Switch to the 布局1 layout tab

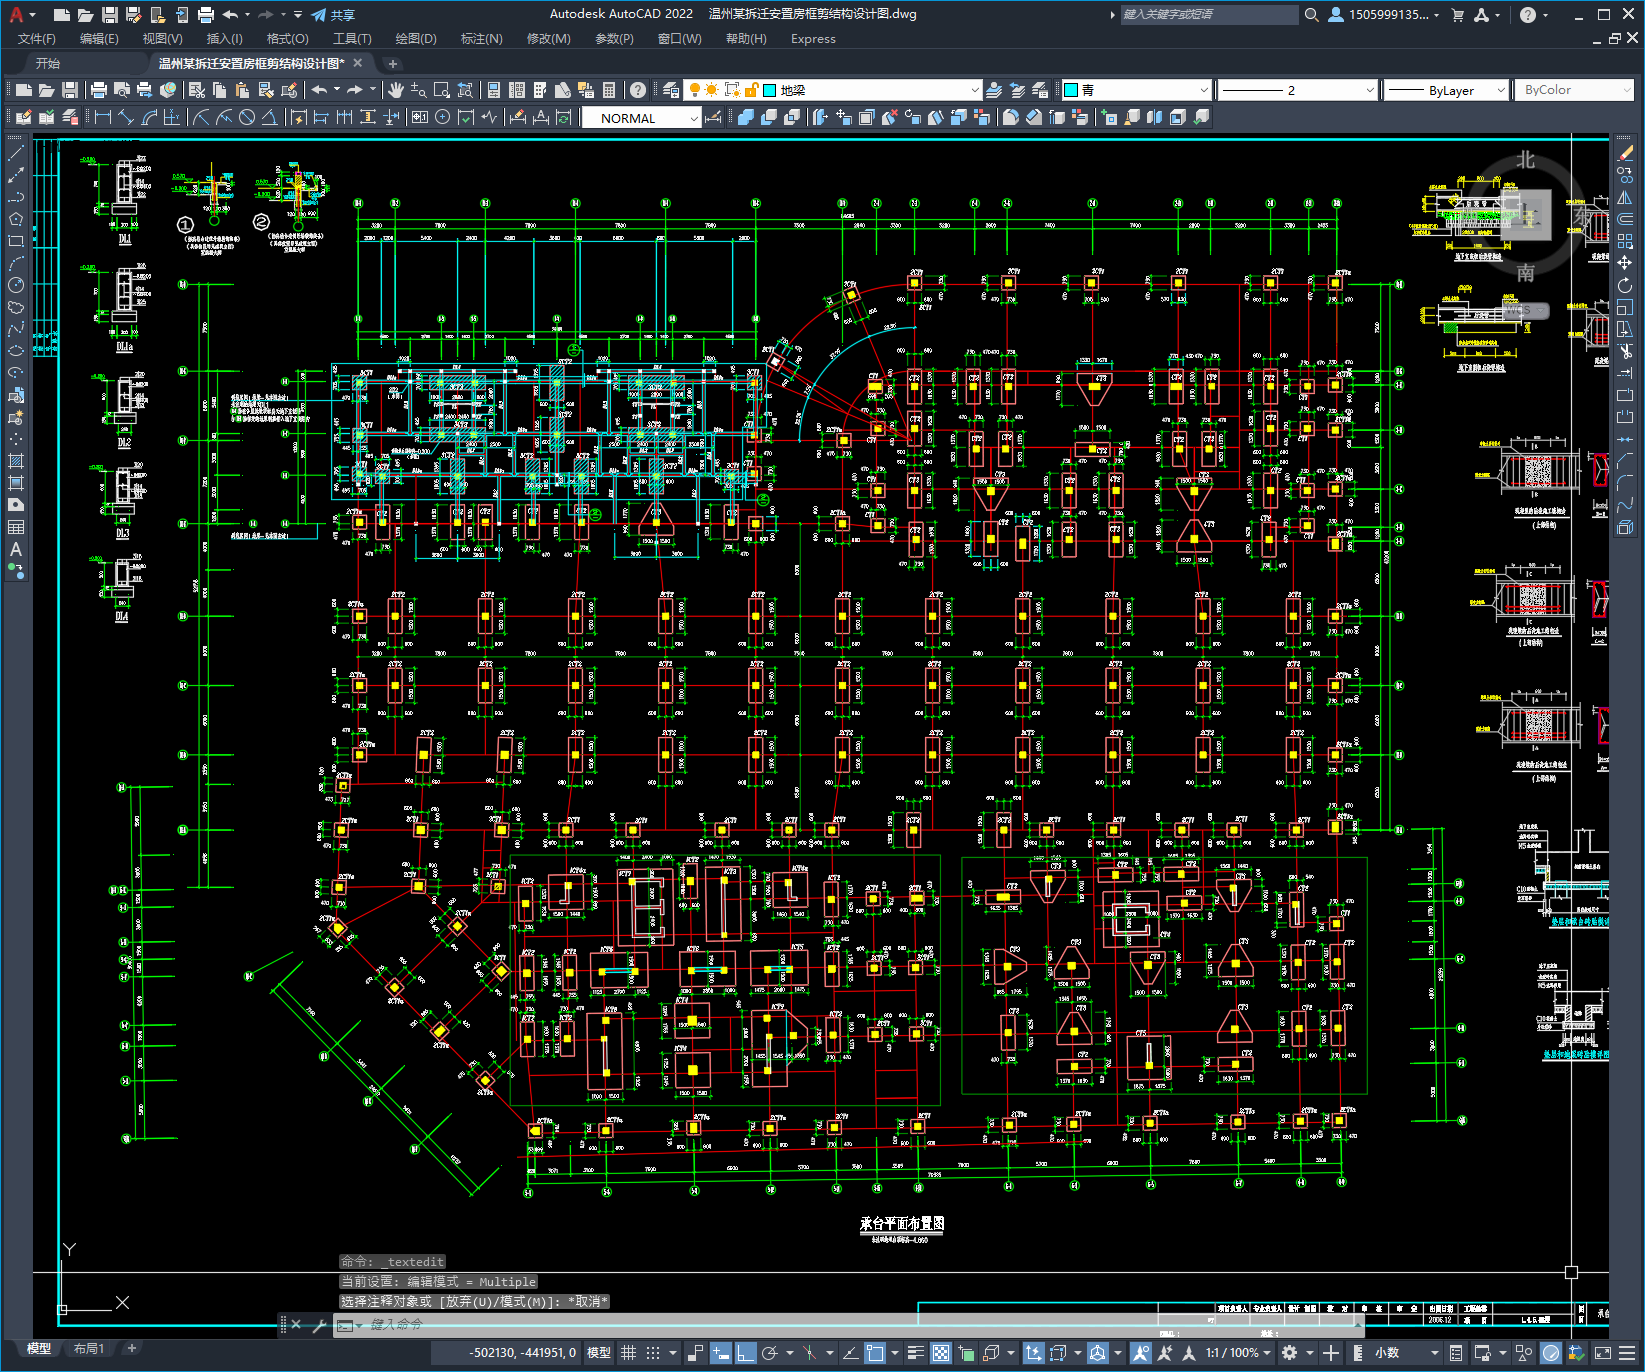click(x=89, y=1349)
